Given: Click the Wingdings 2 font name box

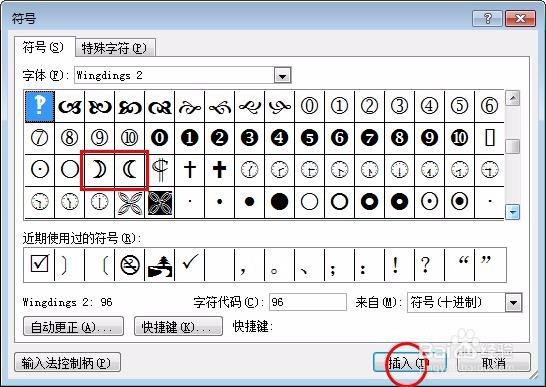Looking at the screenshot, I should (x=174, y=75).
